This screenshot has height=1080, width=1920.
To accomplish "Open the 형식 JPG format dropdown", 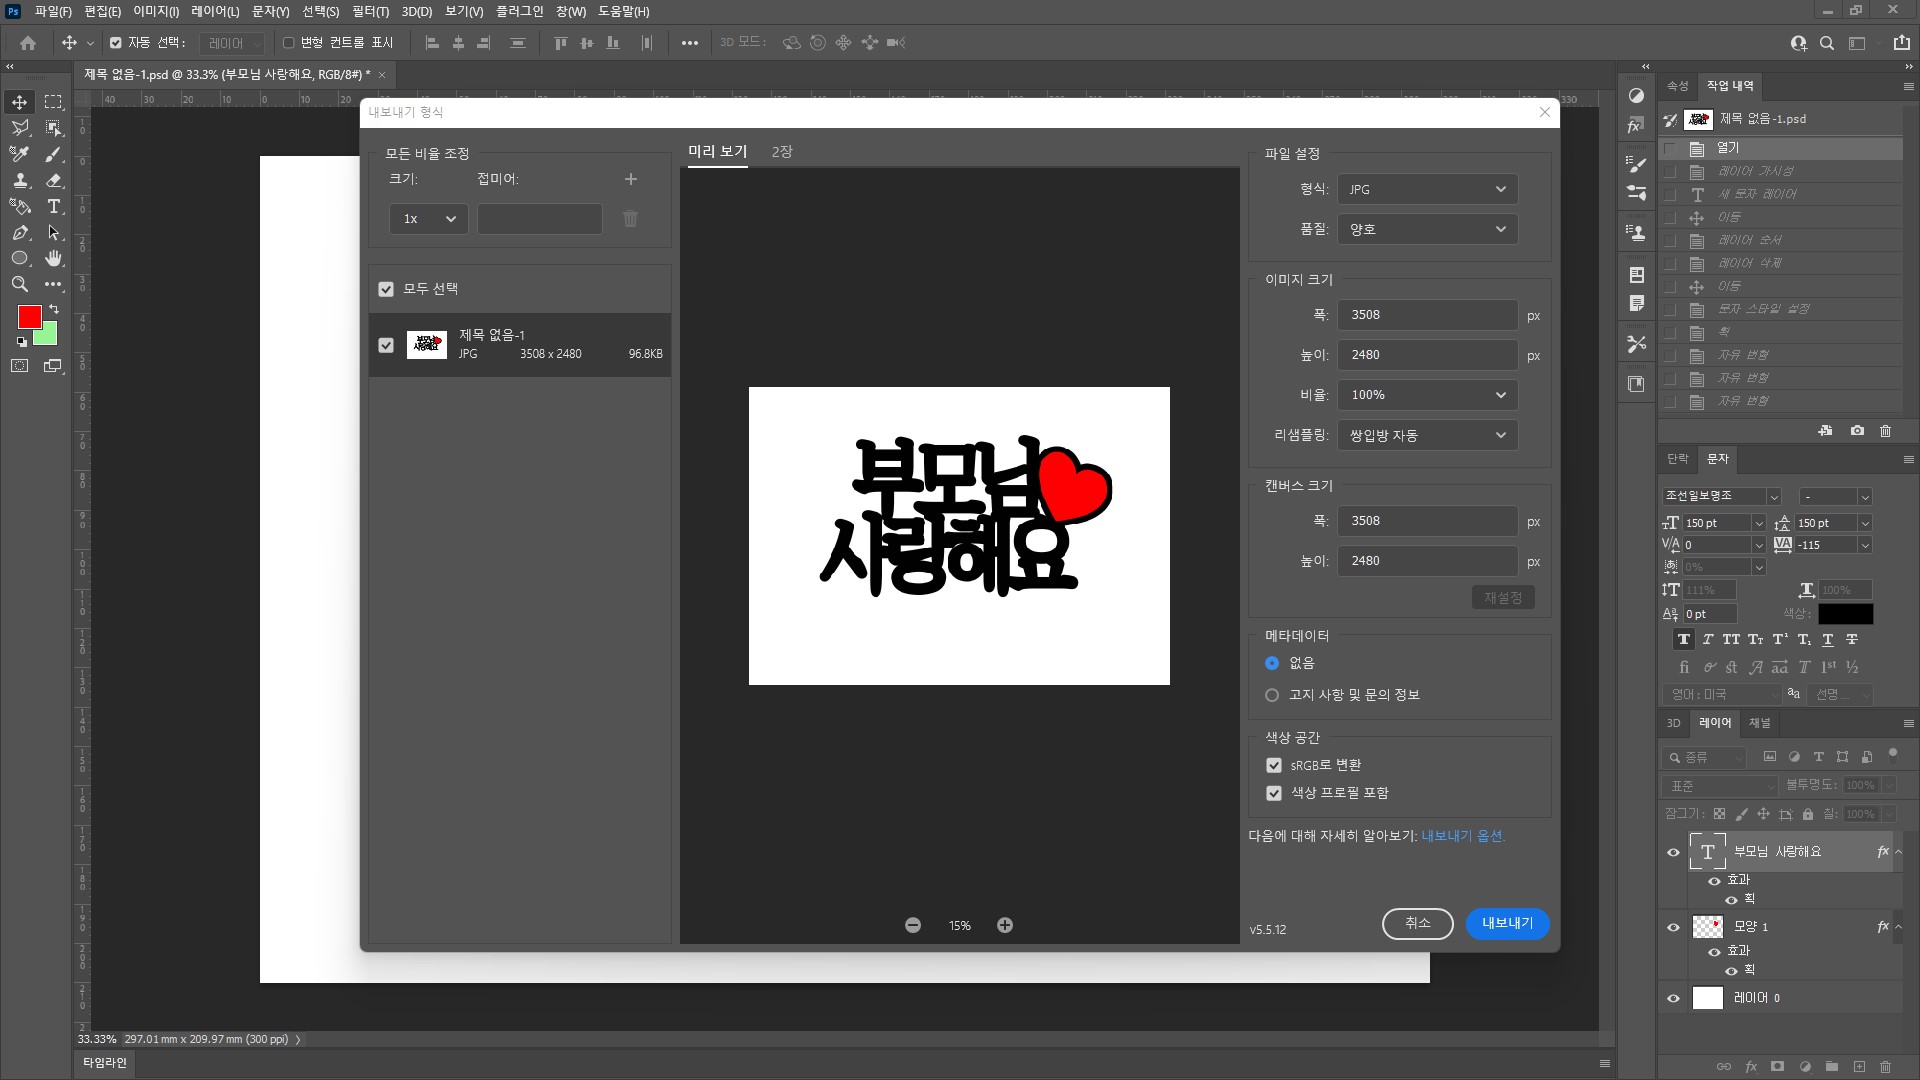I will [1427, 189].
